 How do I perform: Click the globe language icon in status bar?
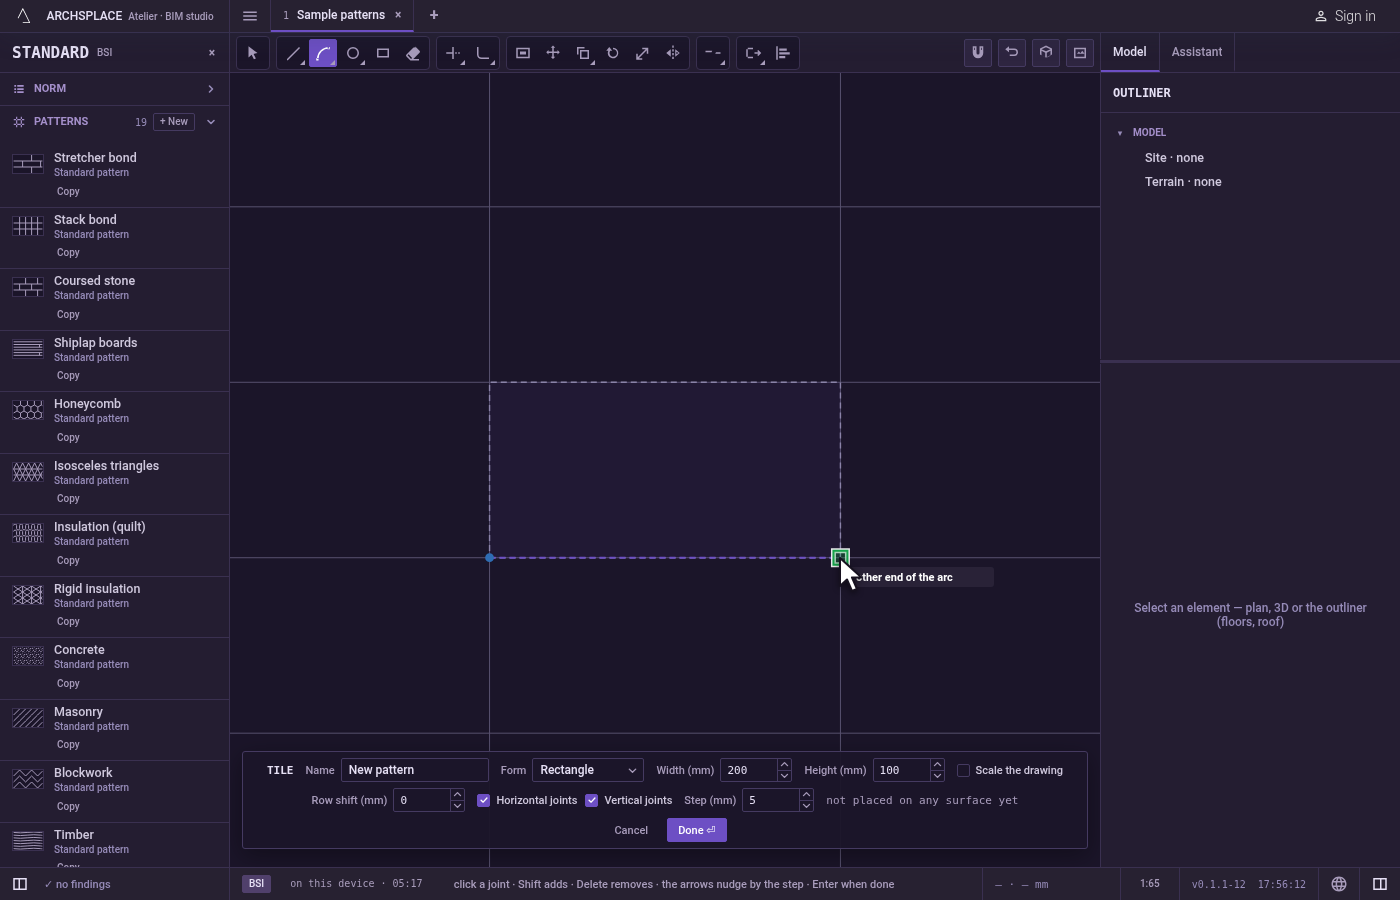1339,884
